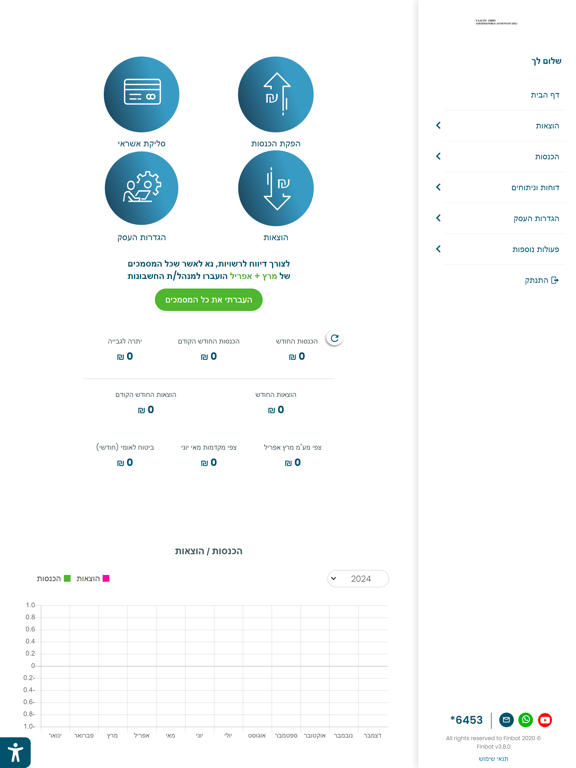Expand the הוצאות sidebar chevron

(438, 125)
